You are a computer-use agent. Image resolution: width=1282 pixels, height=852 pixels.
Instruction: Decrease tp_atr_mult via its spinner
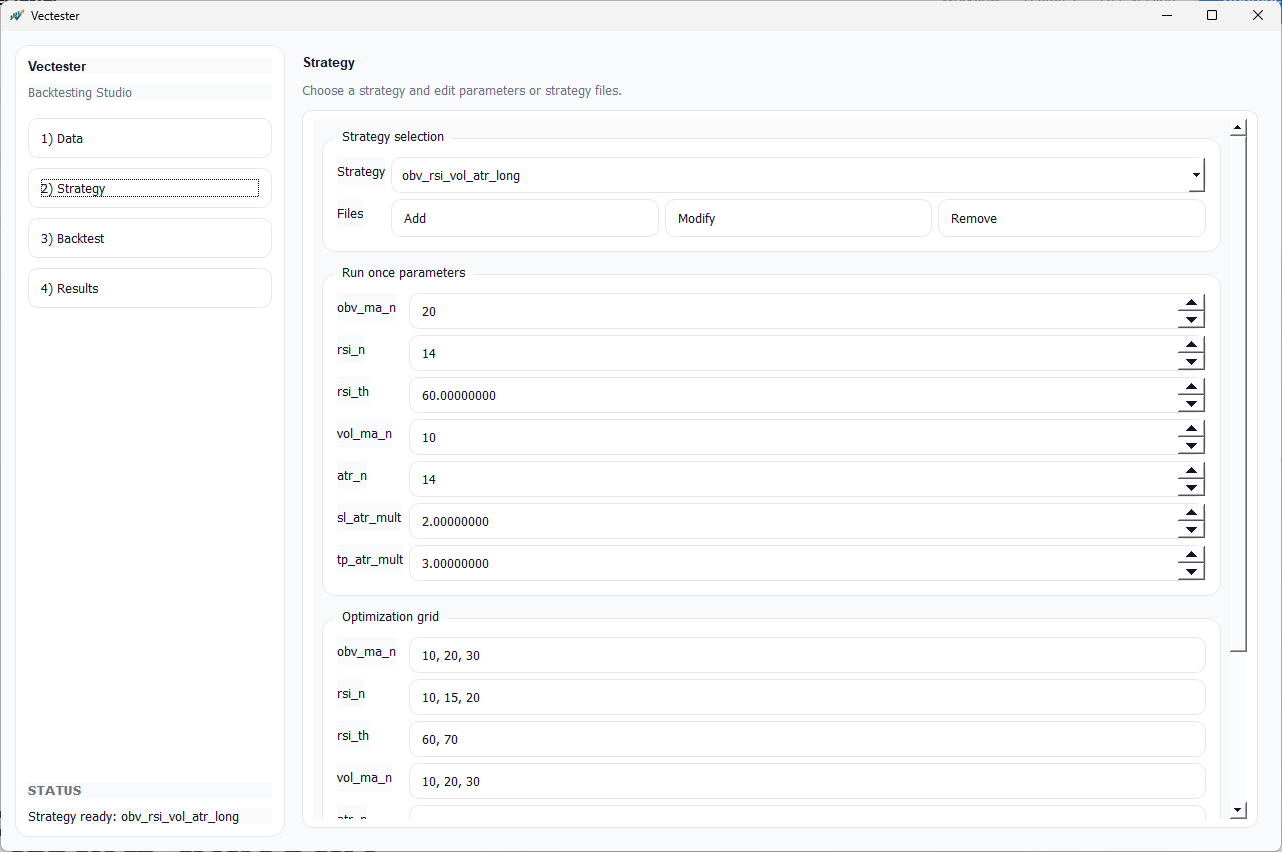pyautogui.click(x=1191, y=571)
